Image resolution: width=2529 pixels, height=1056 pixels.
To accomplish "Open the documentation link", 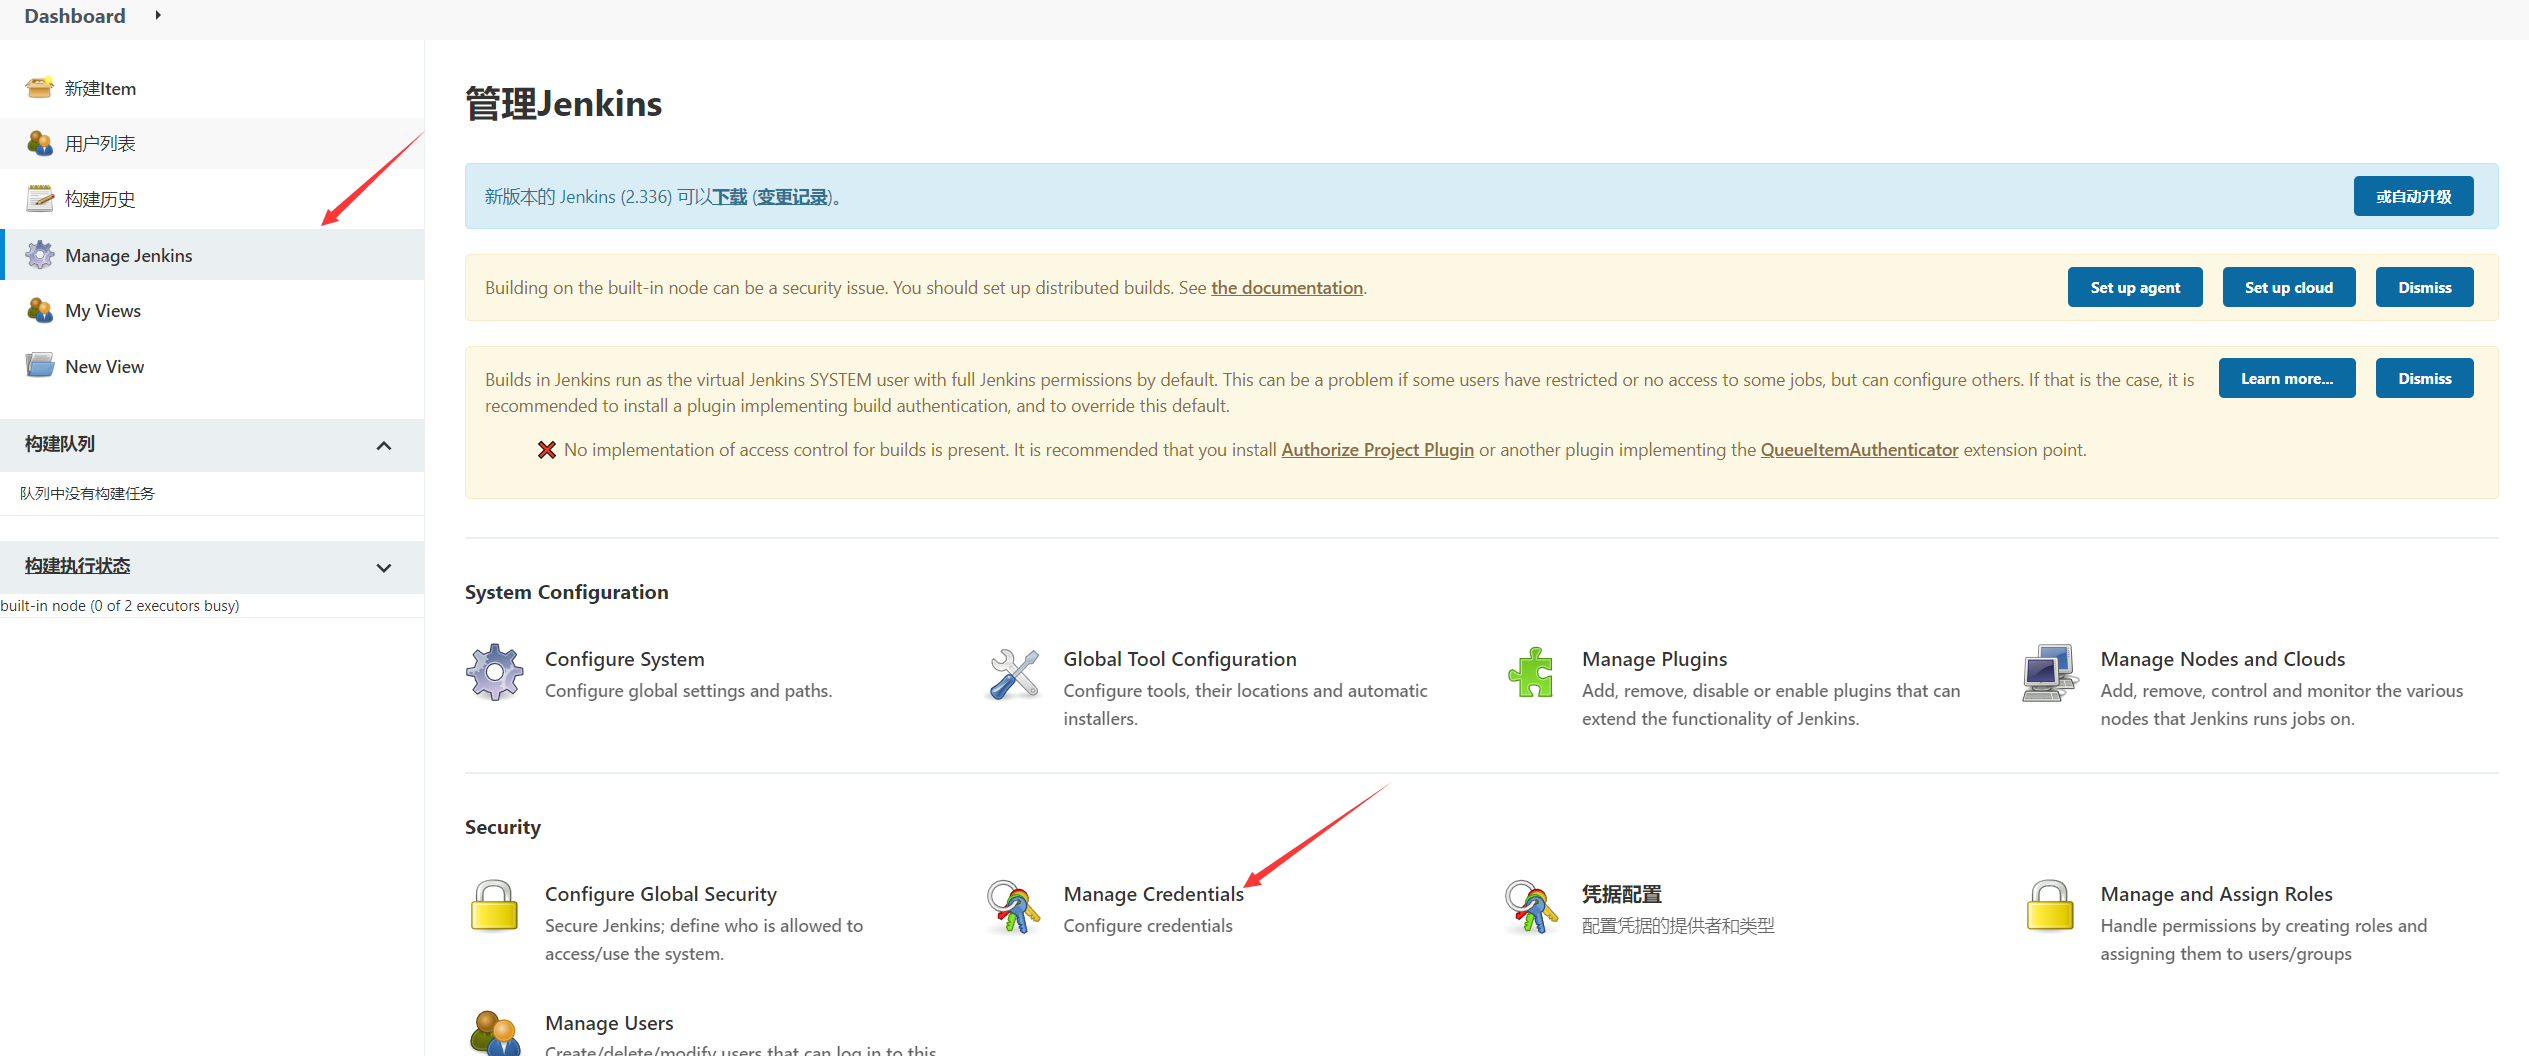I will coord(1287,288).
